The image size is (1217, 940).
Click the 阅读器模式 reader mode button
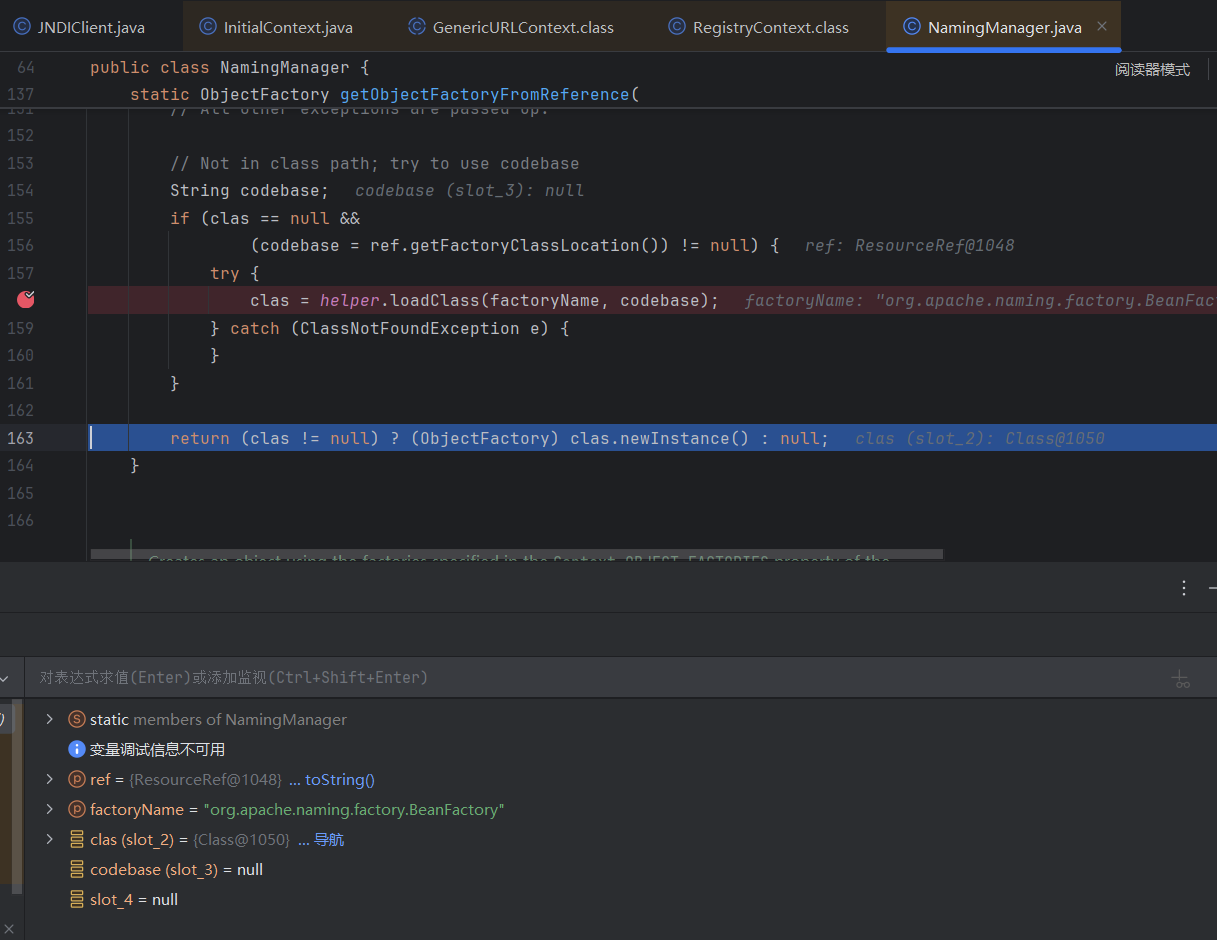coord(1152,70)
